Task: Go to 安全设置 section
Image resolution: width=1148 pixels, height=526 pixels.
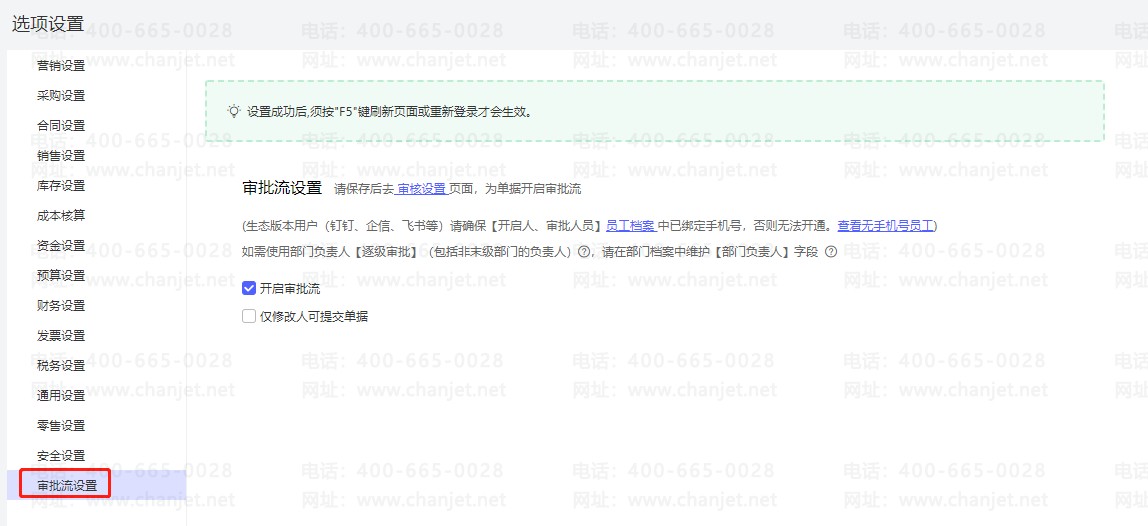Action: tap(61, 456)
